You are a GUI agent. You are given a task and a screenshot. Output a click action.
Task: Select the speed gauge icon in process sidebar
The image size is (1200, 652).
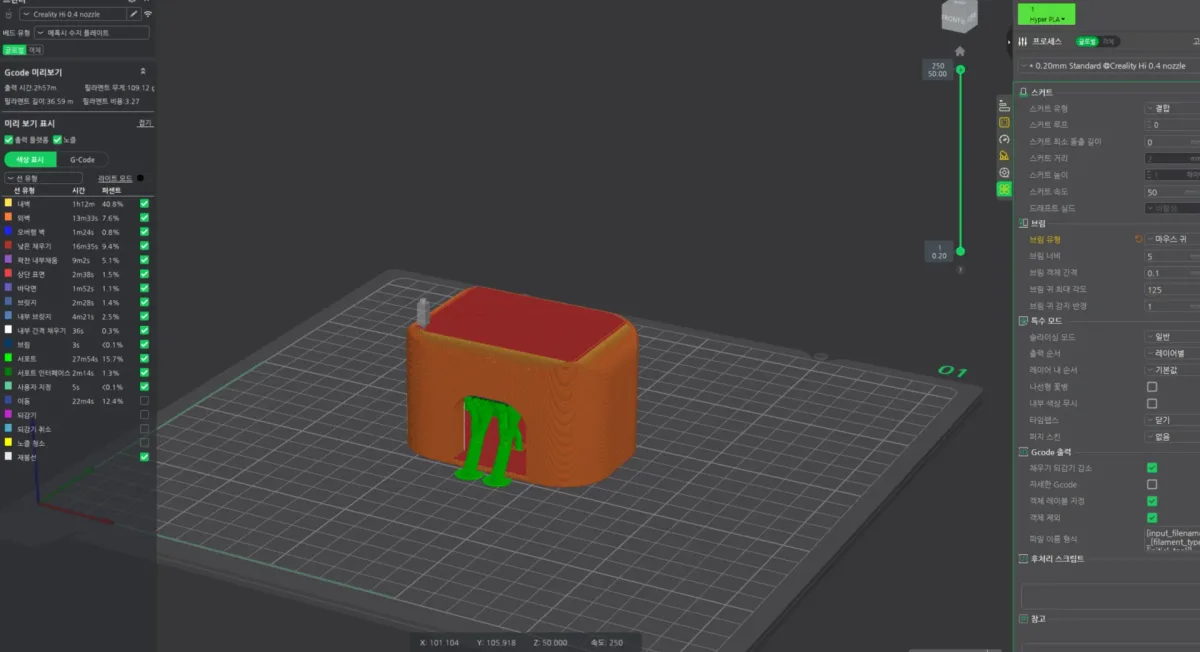pos(1004,139)
